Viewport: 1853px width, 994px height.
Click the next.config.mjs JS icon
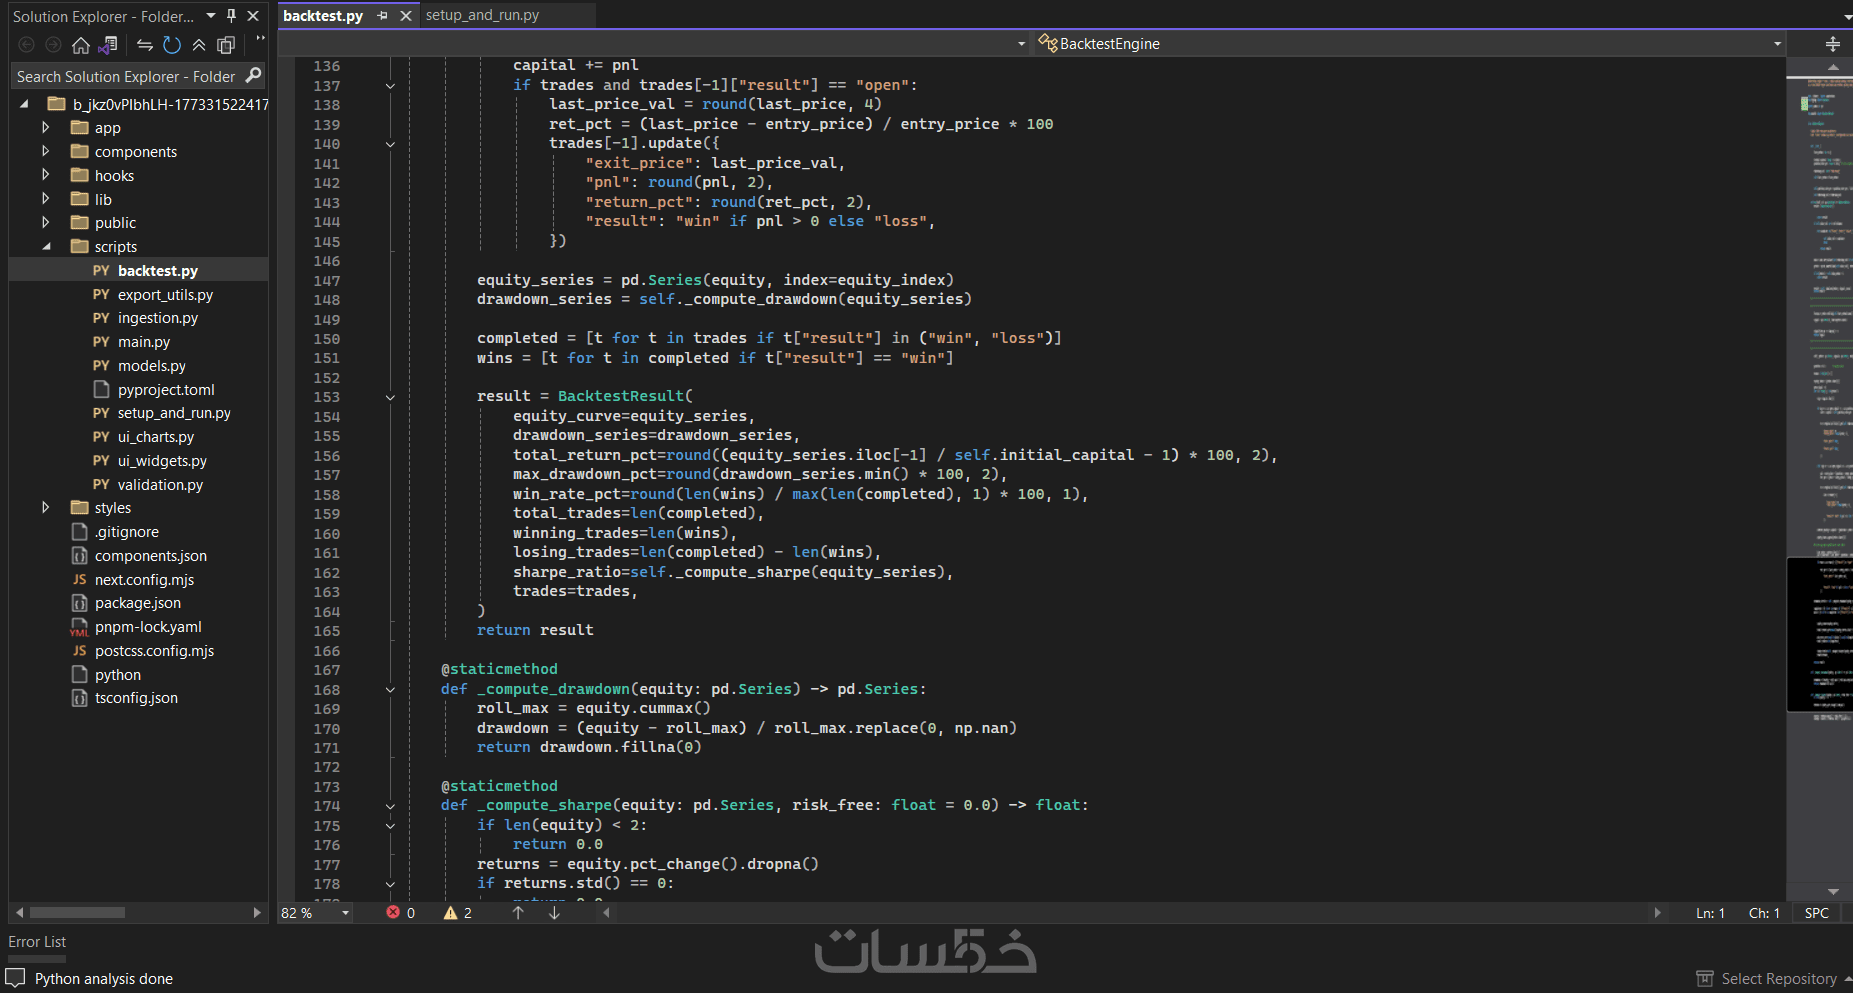coord(79,580)
